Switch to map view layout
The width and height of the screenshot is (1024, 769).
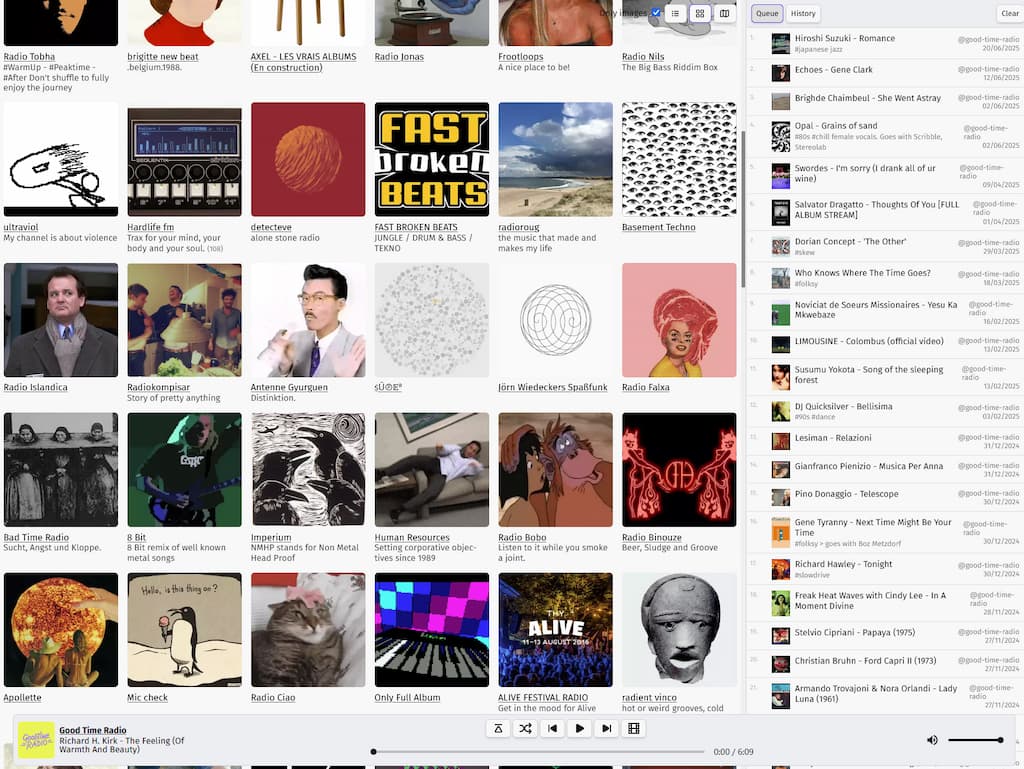coord(724,14)
